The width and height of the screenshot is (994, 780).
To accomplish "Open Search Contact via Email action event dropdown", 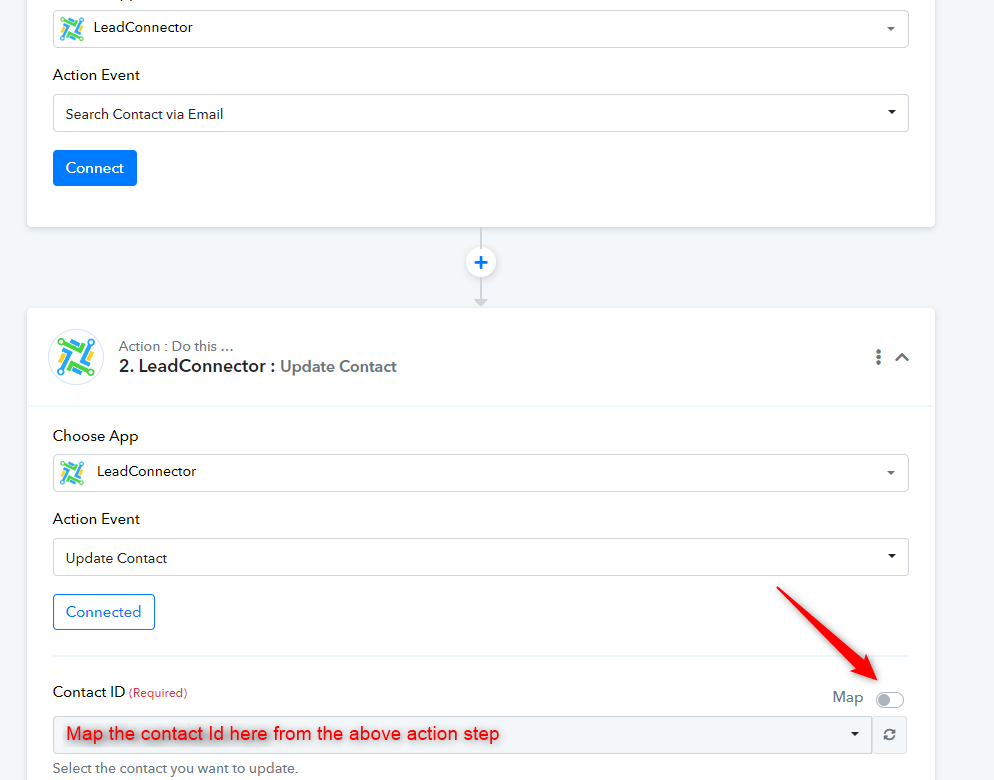I will click(x=481, y=114).
